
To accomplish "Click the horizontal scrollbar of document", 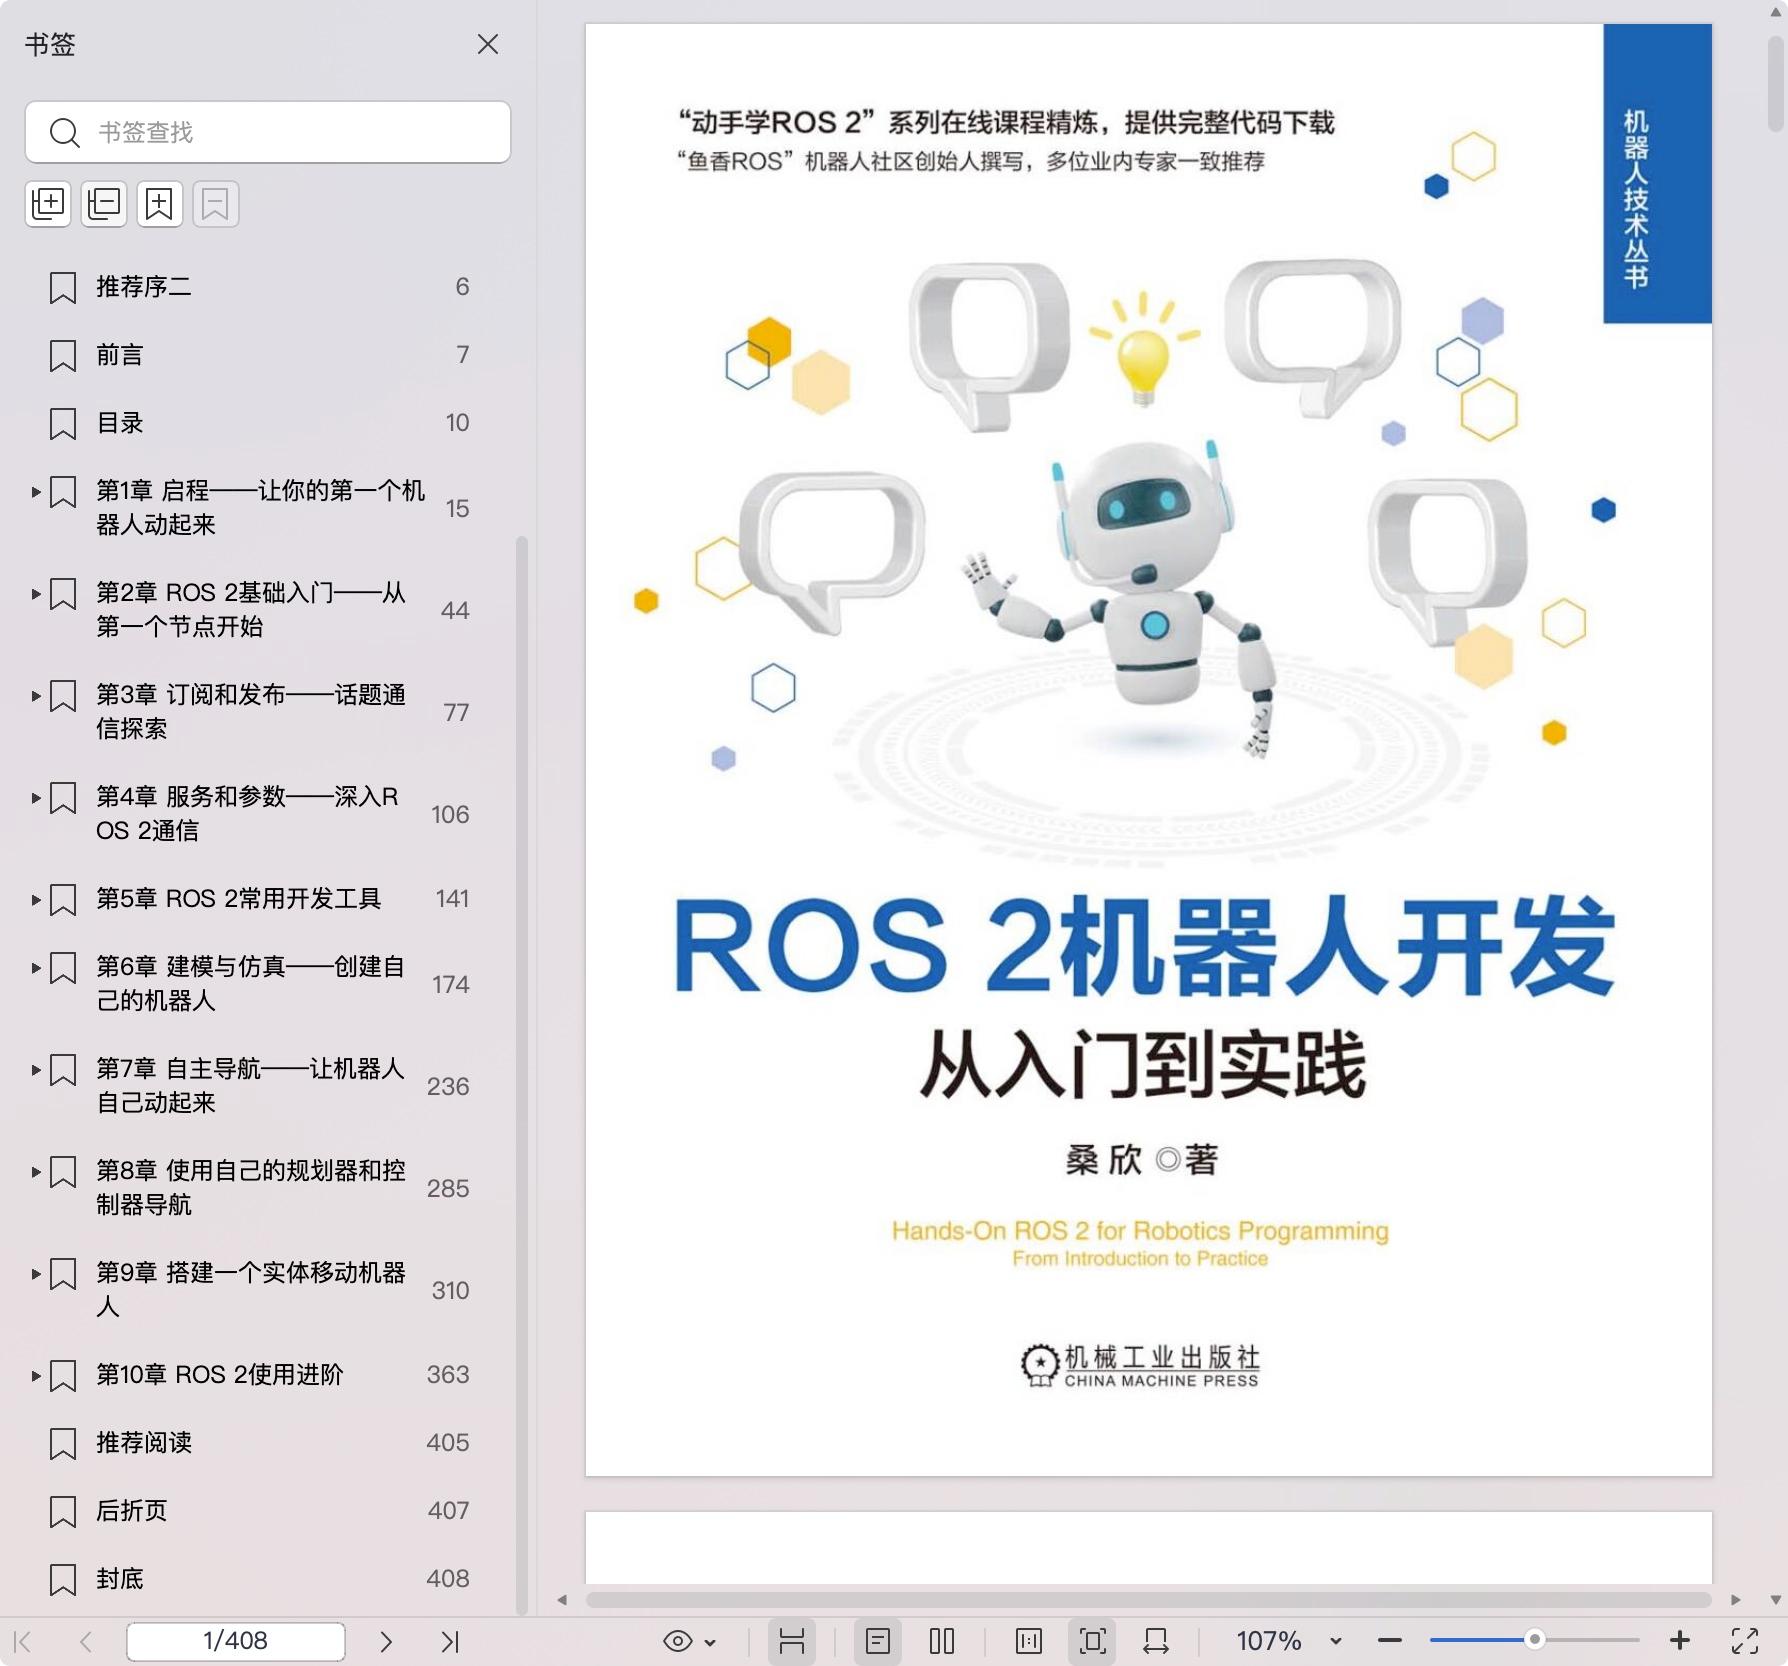I will coord(1148,1599).
